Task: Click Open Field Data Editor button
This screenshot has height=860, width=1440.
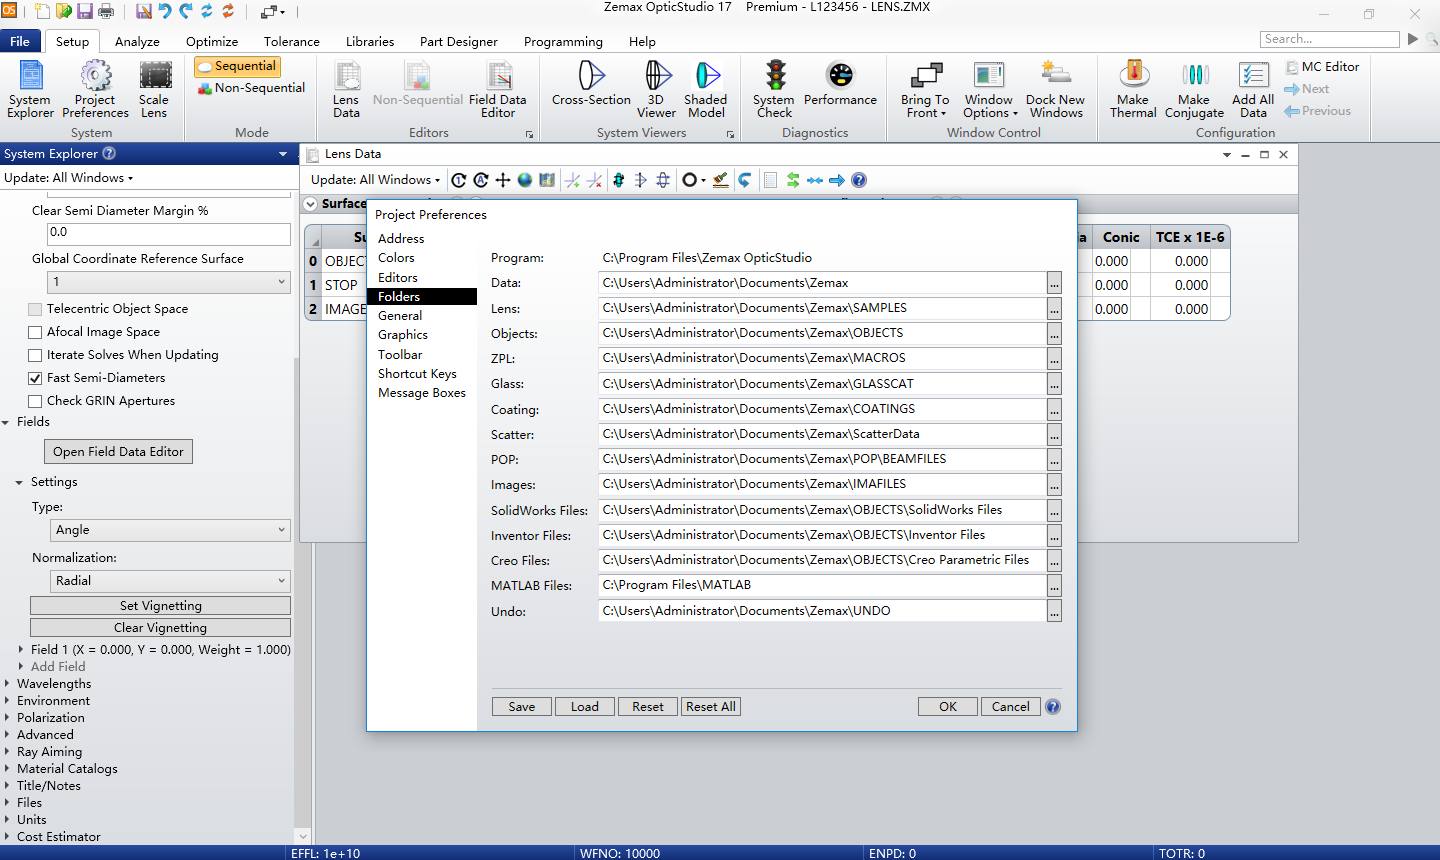Action: coord(118,452)
